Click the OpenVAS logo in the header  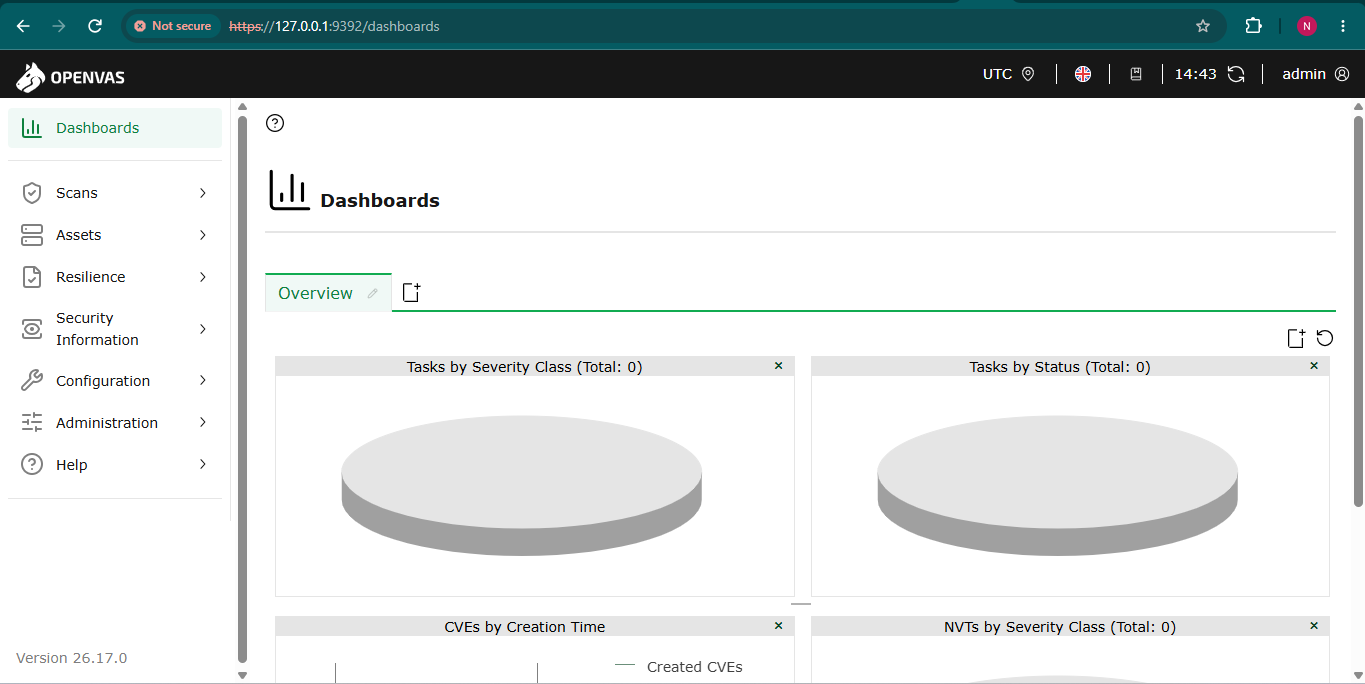point(70,77)
